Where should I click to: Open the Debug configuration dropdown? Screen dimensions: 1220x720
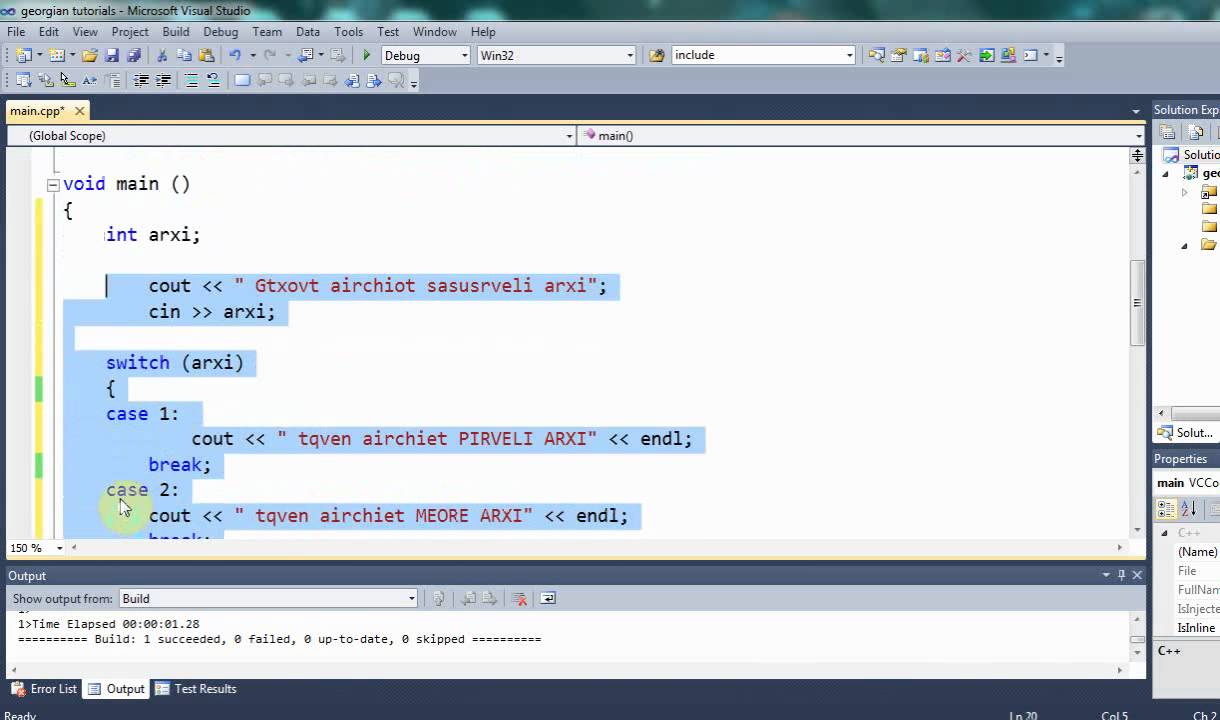click(x=464, y=55)
